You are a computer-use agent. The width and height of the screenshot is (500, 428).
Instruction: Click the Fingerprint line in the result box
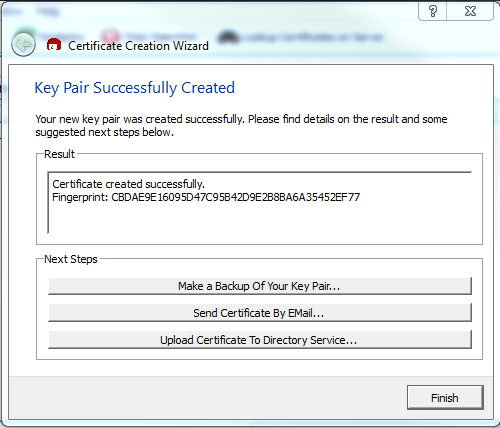point(206,197)
